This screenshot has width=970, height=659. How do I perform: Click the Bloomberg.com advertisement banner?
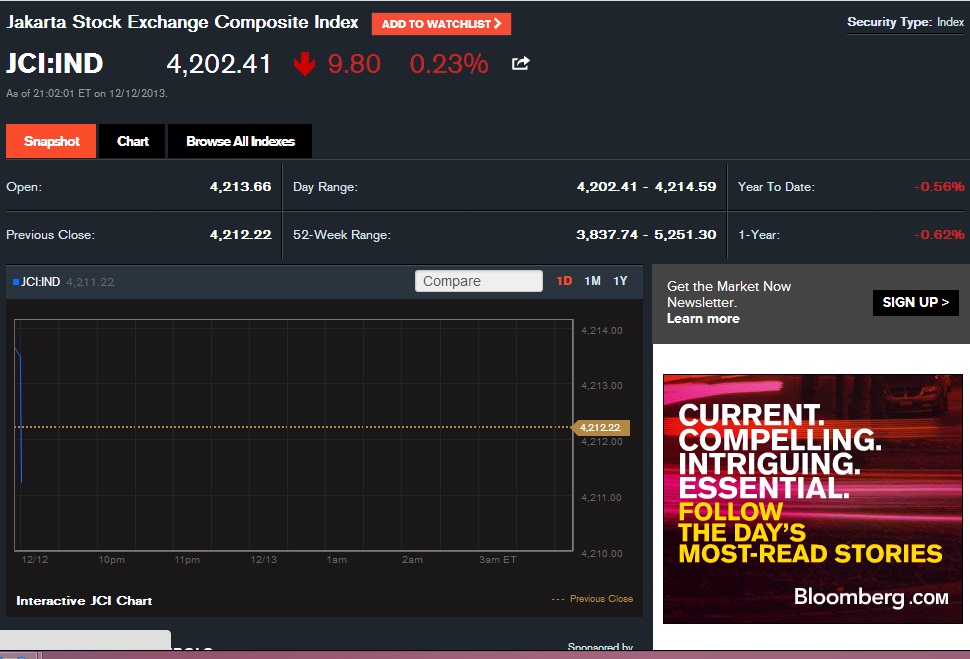pos(812,499)
